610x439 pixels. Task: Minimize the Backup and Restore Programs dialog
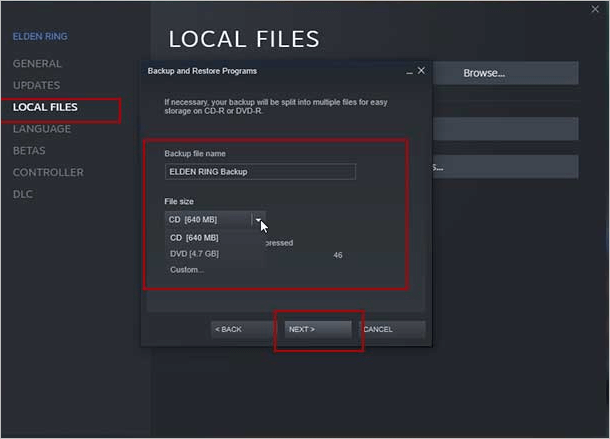409,71
